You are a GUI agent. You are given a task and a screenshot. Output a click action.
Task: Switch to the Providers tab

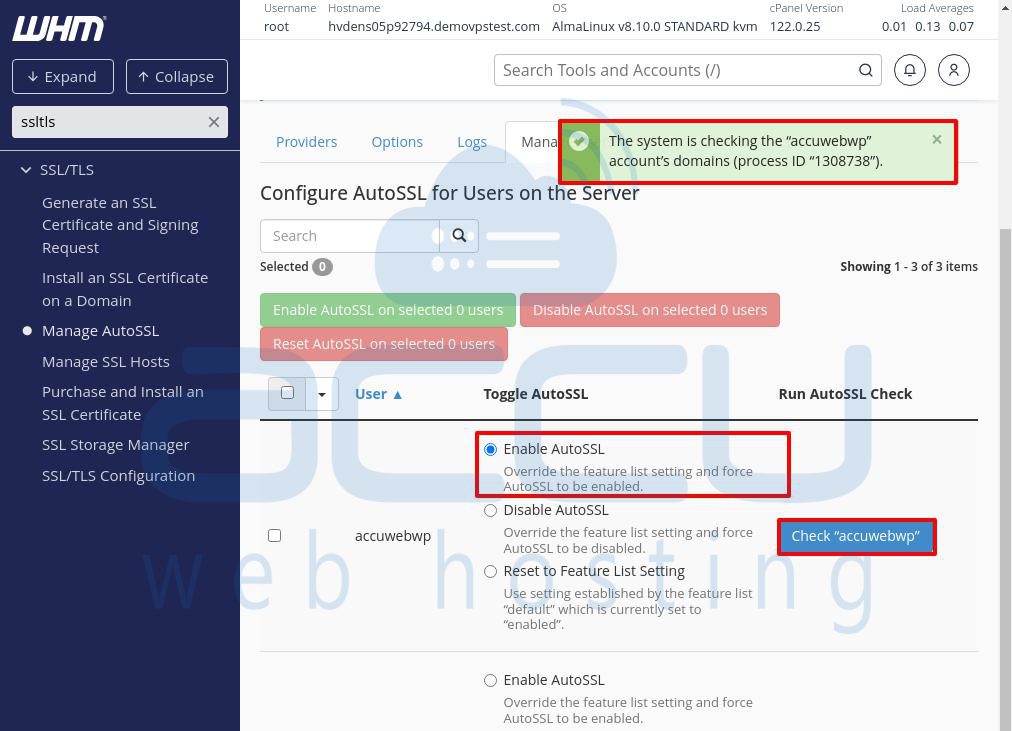click(306, 142)
